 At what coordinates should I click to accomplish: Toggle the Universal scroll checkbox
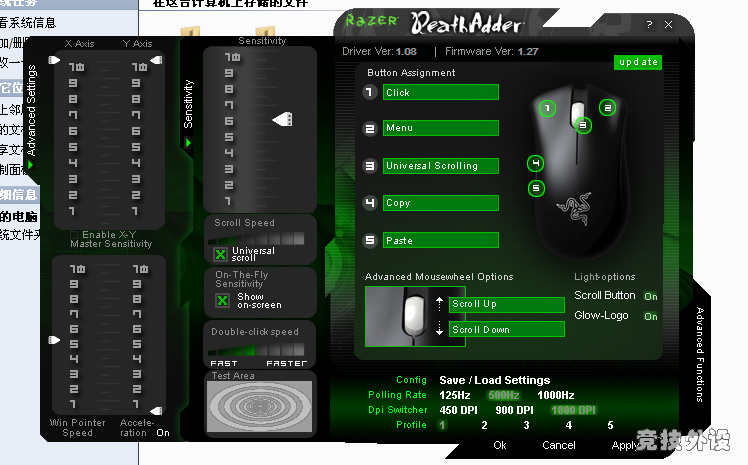coord(221,254)
